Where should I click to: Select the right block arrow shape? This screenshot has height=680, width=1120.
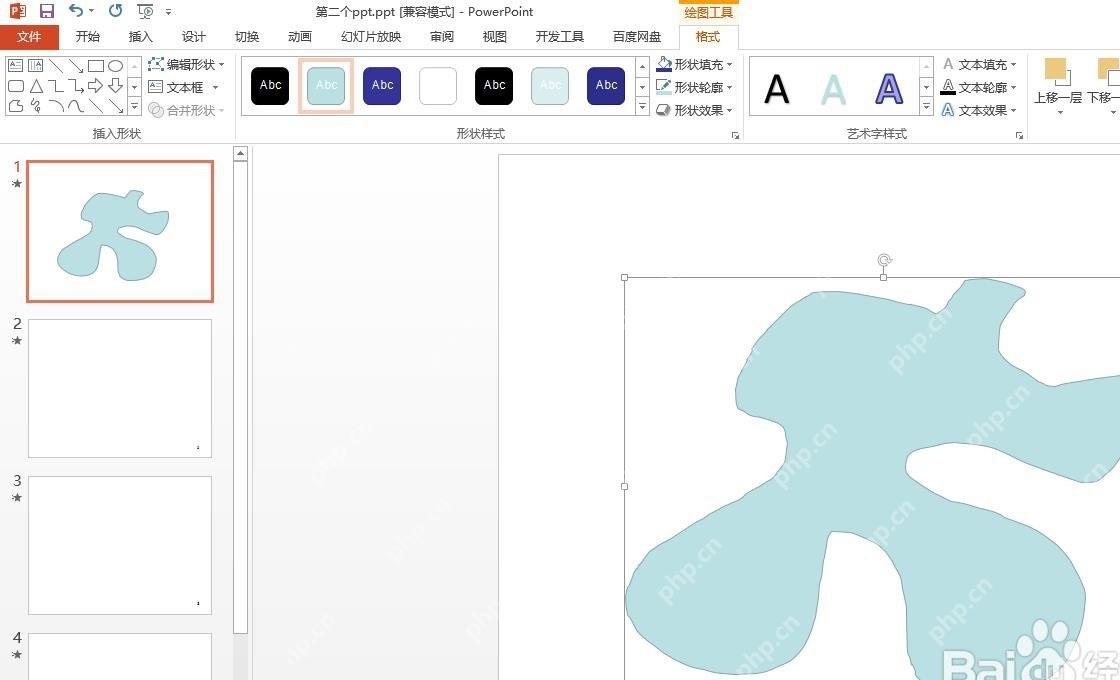[96, 86]
